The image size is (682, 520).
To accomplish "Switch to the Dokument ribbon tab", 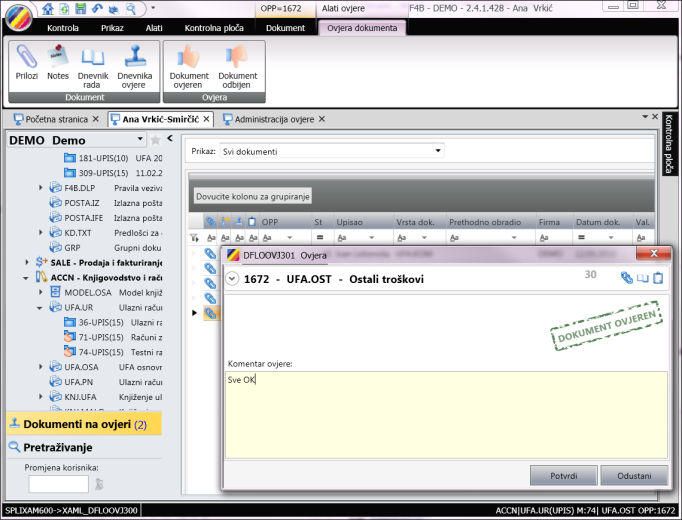I will (285, 27).
